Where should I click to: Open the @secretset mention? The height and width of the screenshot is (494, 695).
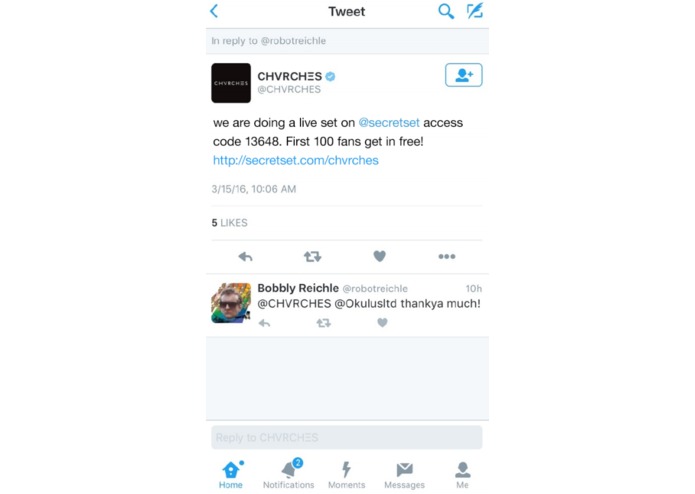pos(389,123)
